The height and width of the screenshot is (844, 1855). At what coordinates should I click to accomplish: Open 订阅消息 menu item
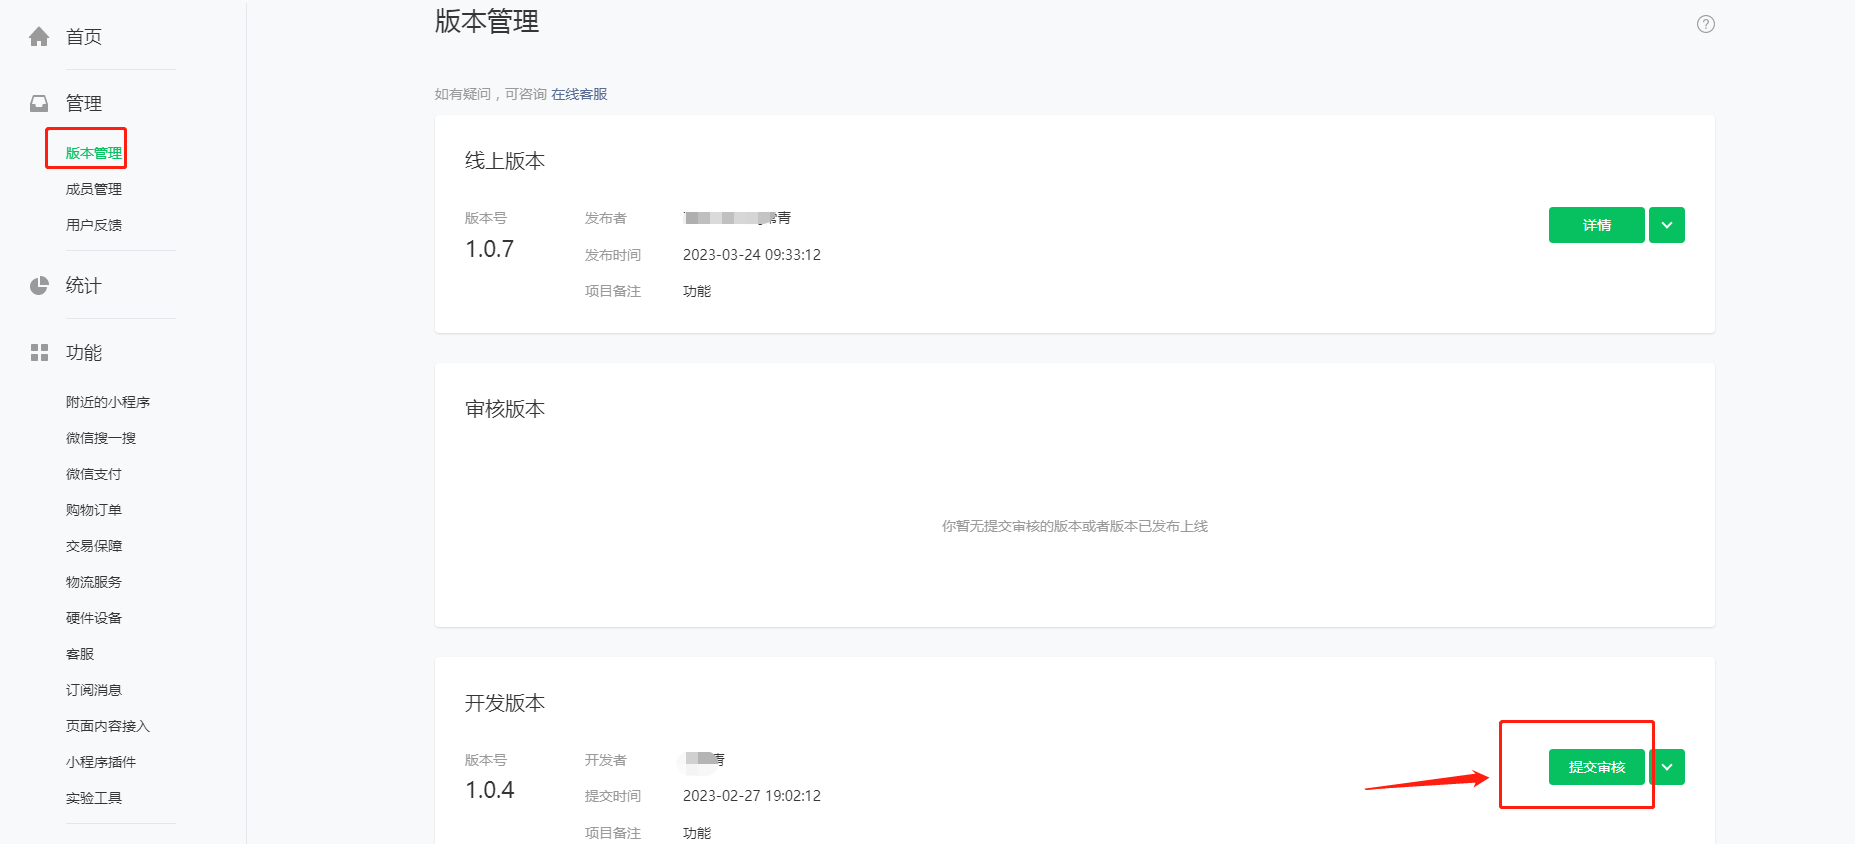coord(94,690)
